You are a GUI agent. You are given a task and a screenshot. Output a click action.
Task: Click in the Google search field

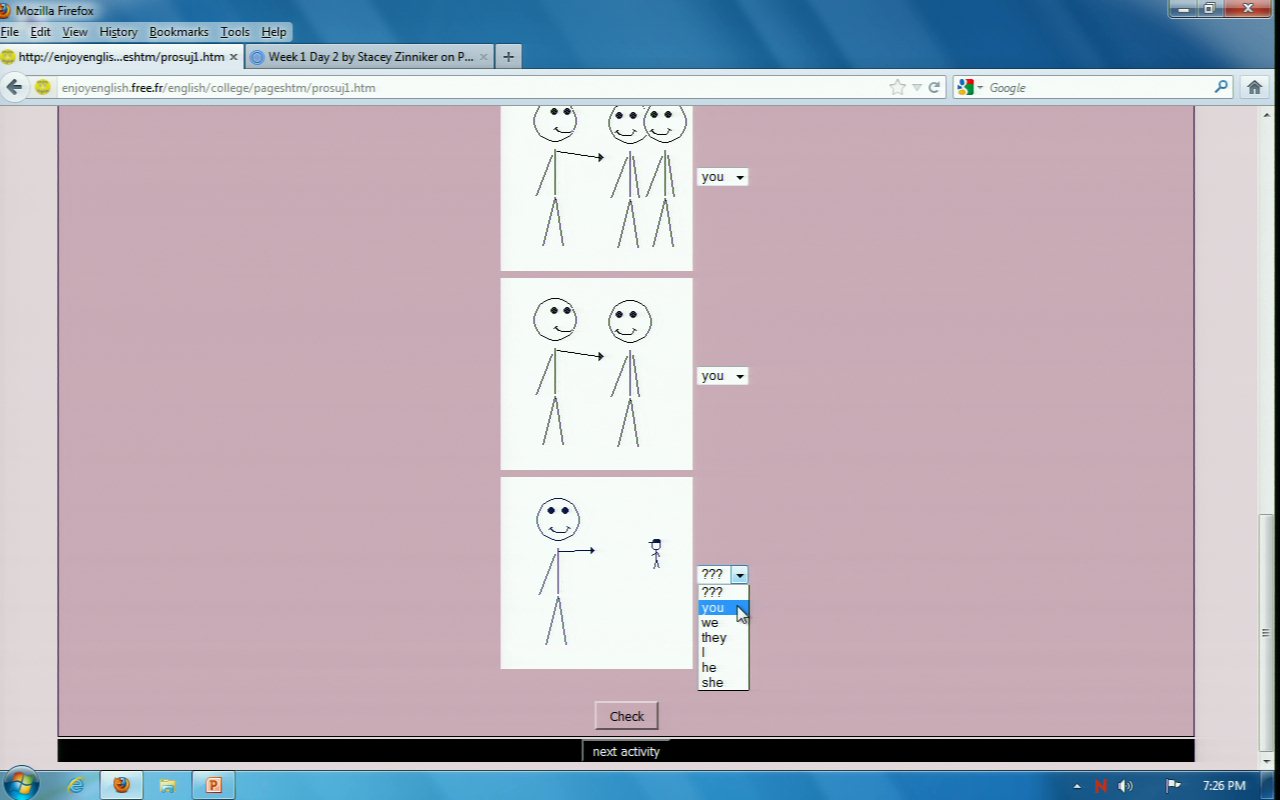(x=1095, y=87)
